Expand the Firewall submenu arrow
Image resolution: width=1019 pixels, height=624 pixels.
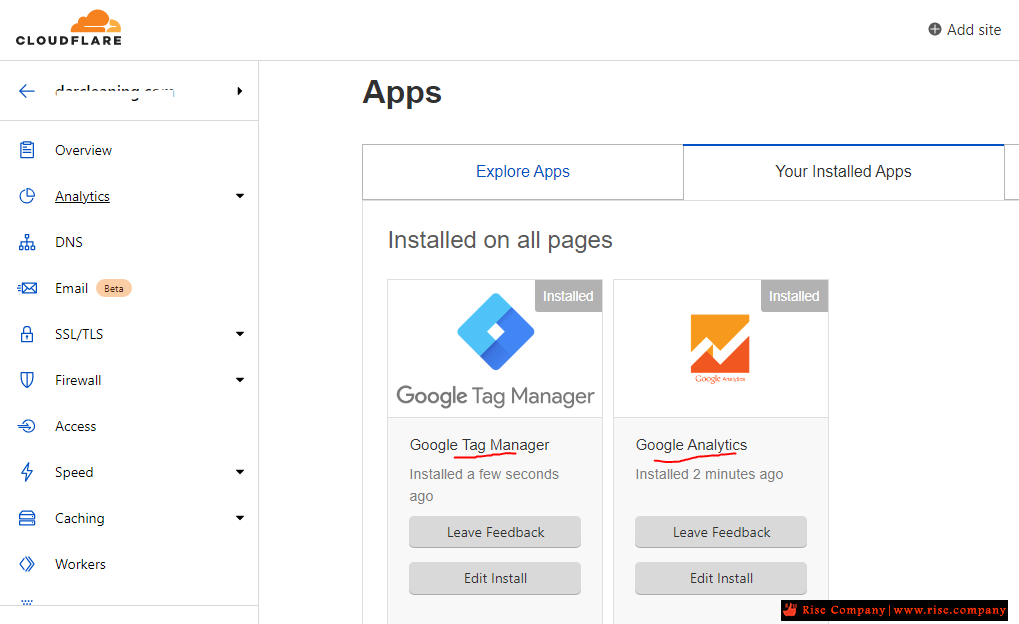(240, 380)
